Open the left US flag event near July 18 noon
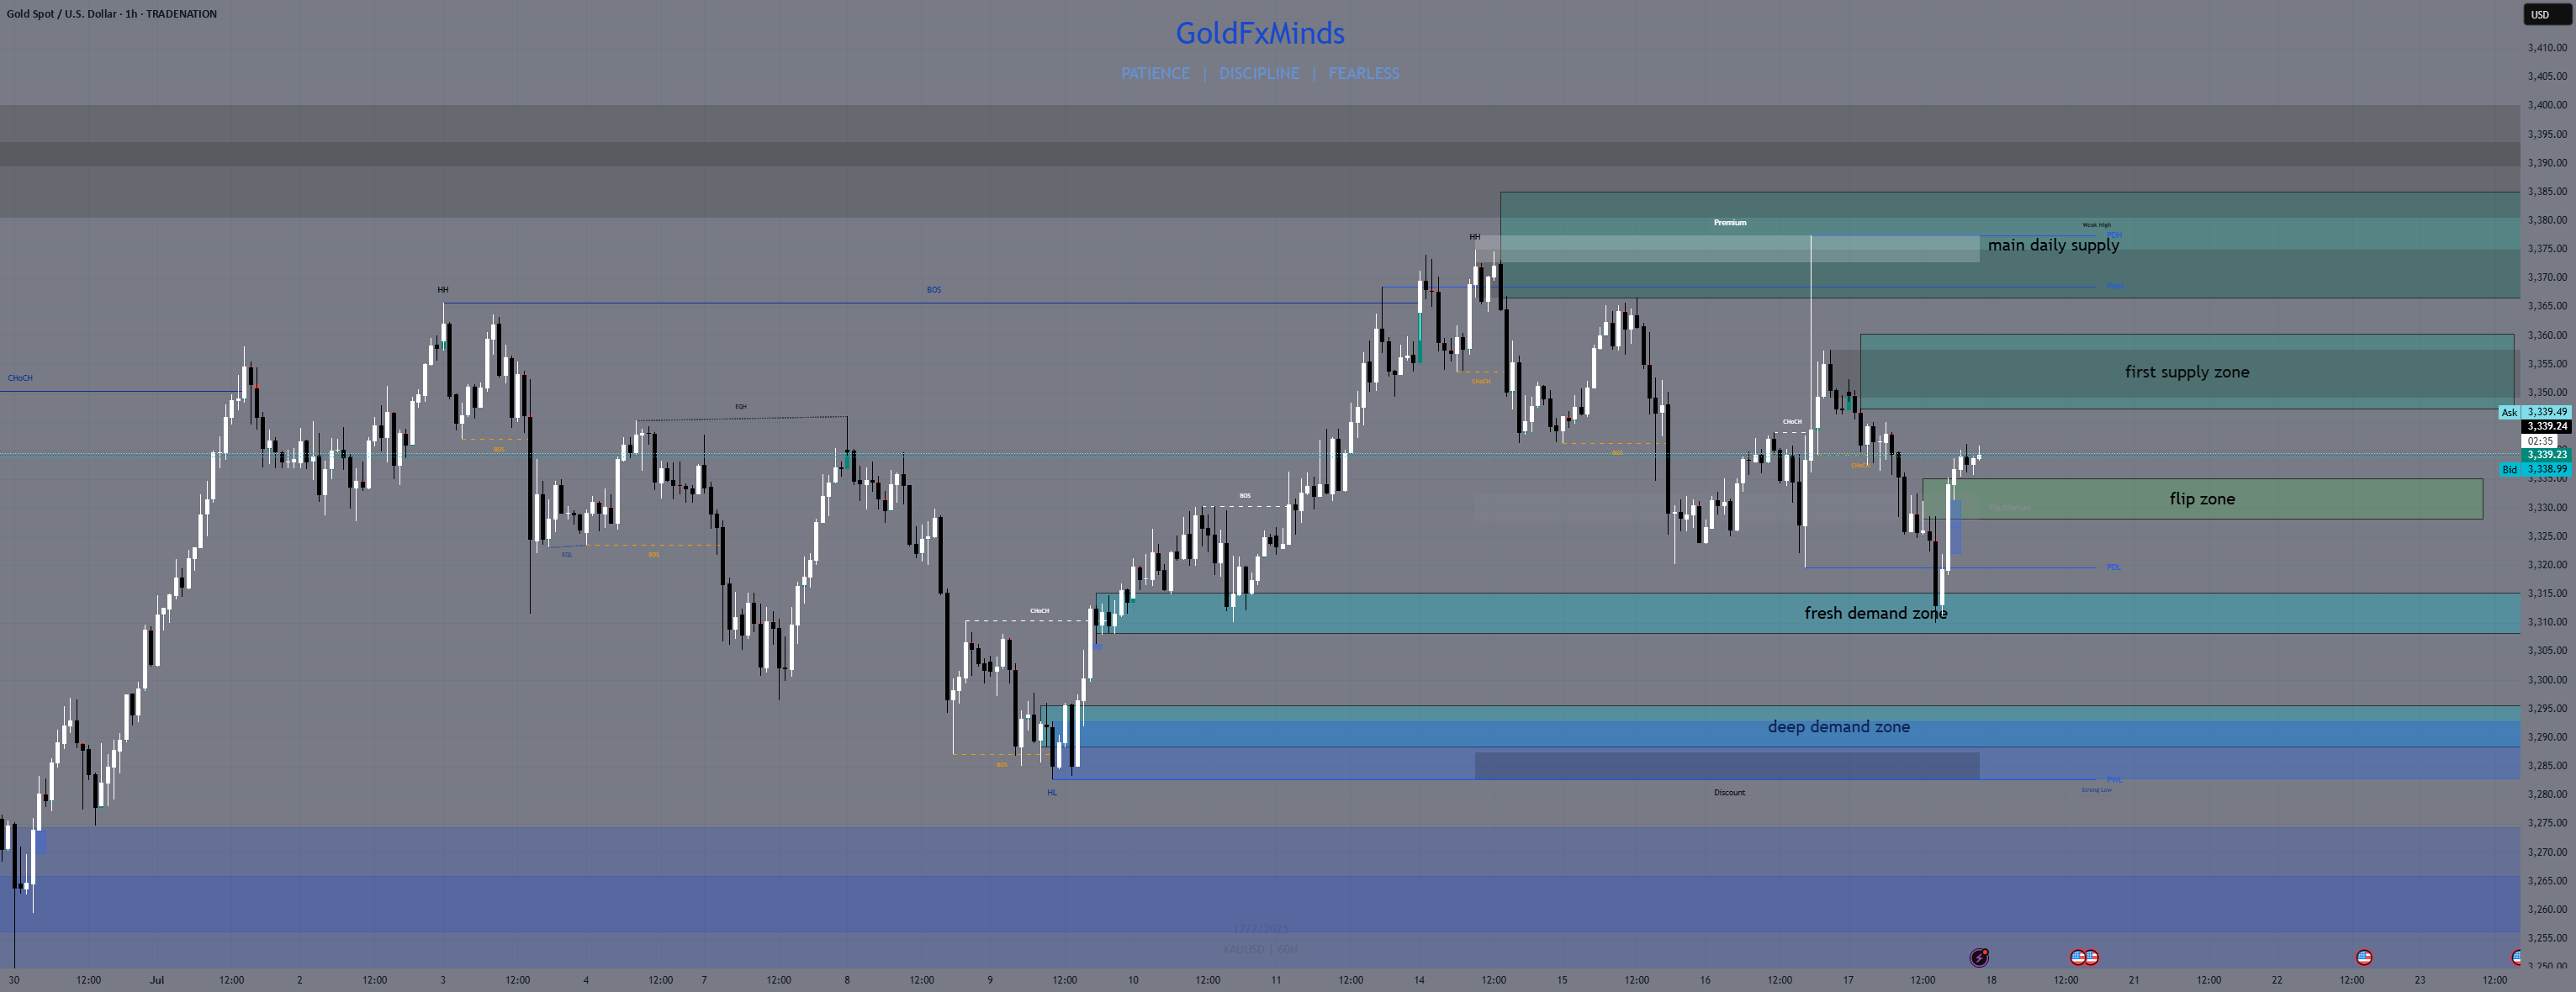This screenshot has width=2576, height=992. click(2077, 957)
